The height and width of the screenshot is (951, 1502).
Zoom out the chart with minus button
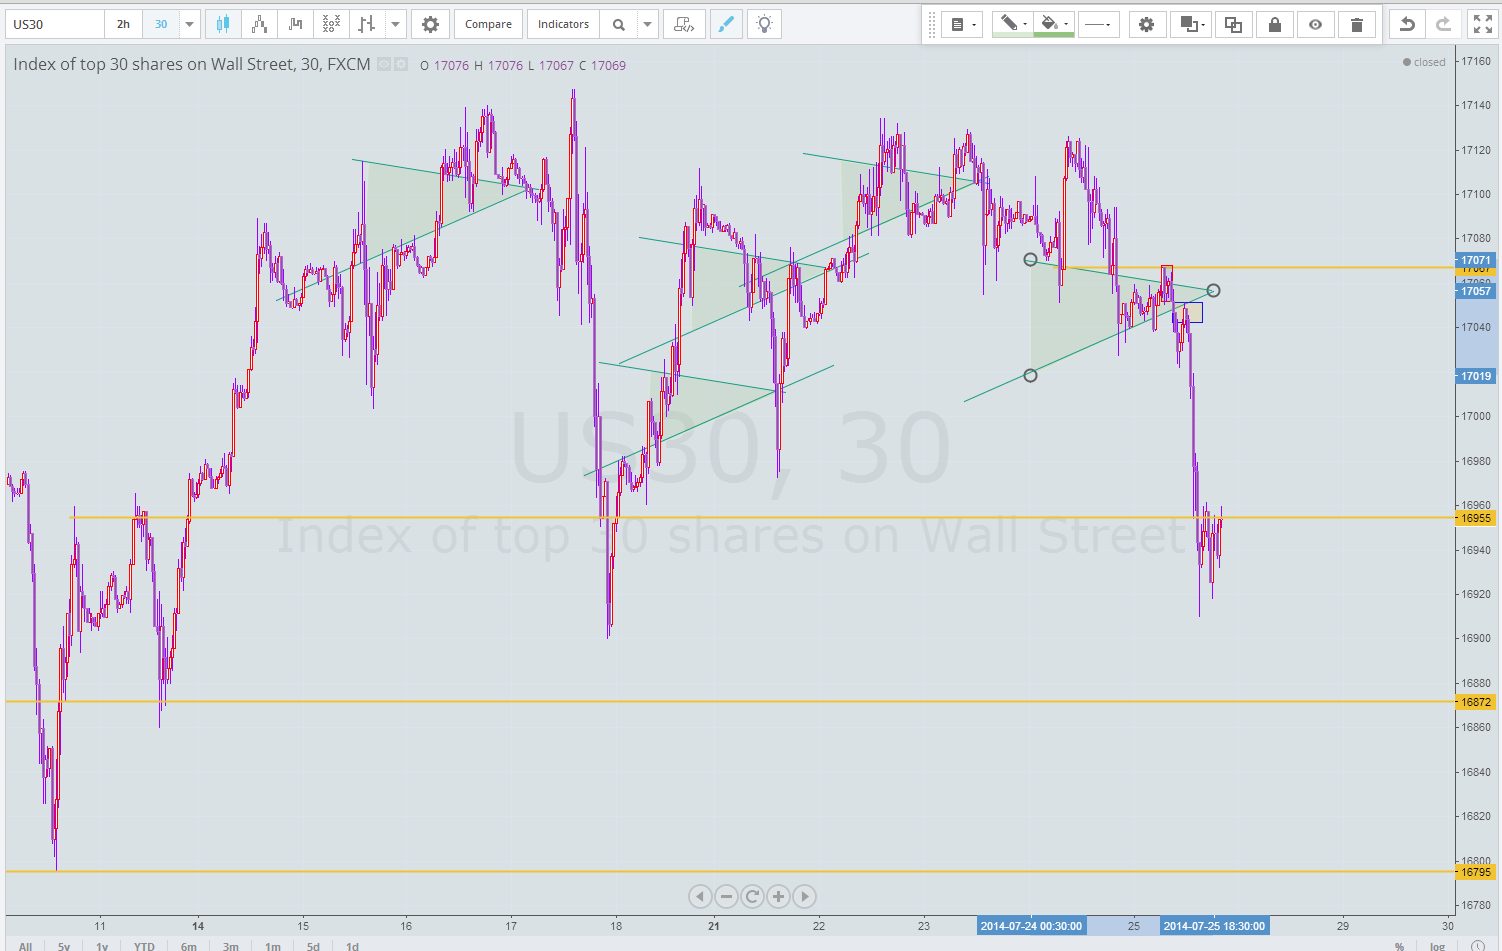[726, 897]
